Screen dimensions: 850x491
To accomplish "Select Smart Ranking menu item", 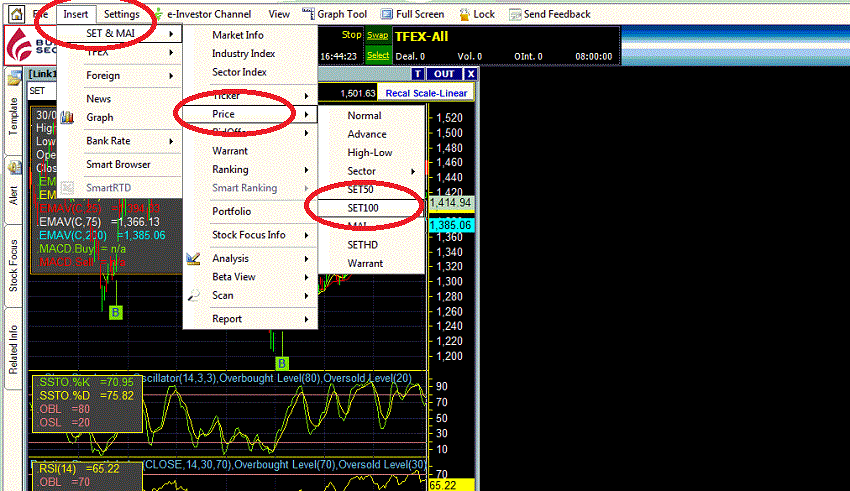I will tap(250, 188).
